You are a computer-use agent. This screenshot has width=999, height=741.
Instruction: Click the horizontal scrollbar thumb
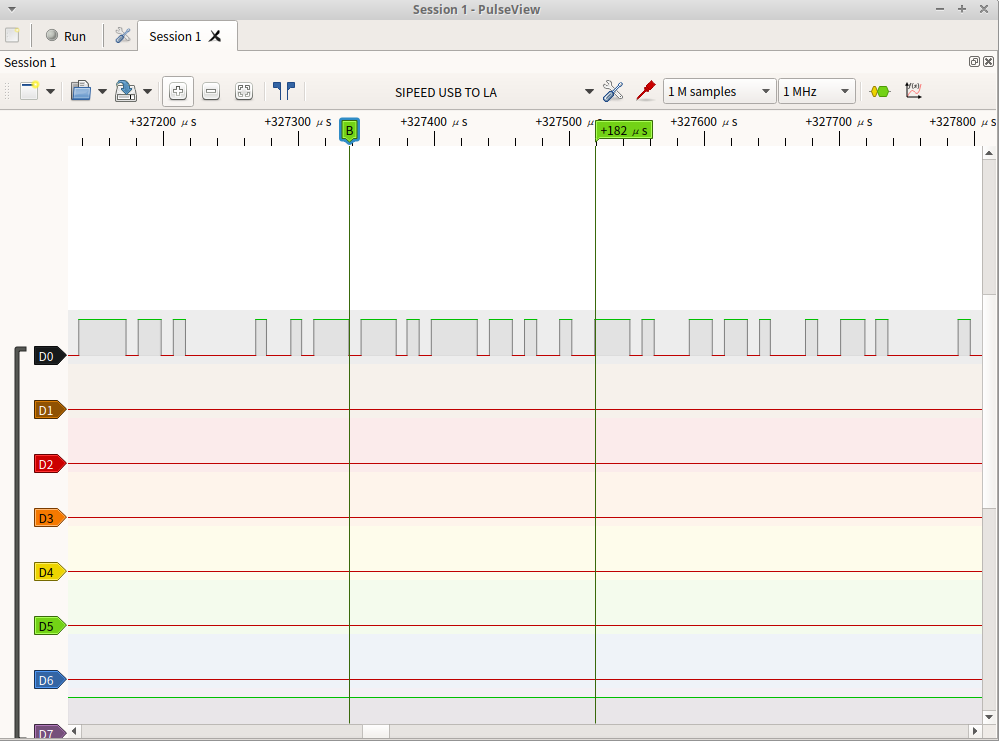point(376,731)
